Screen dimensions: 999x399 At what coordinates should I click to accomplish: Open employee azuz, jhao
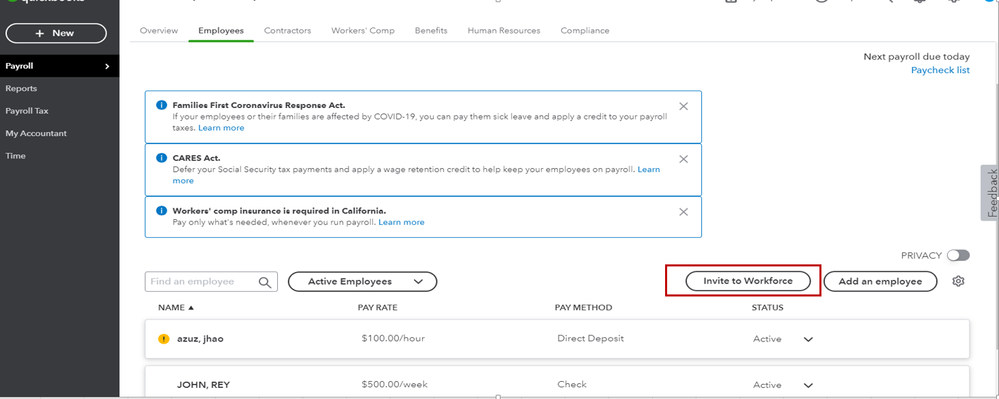coord(200,339)
